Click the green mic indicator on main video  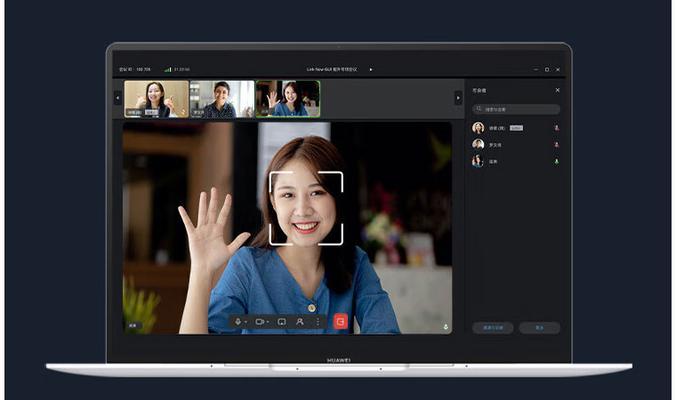[445, 327]
